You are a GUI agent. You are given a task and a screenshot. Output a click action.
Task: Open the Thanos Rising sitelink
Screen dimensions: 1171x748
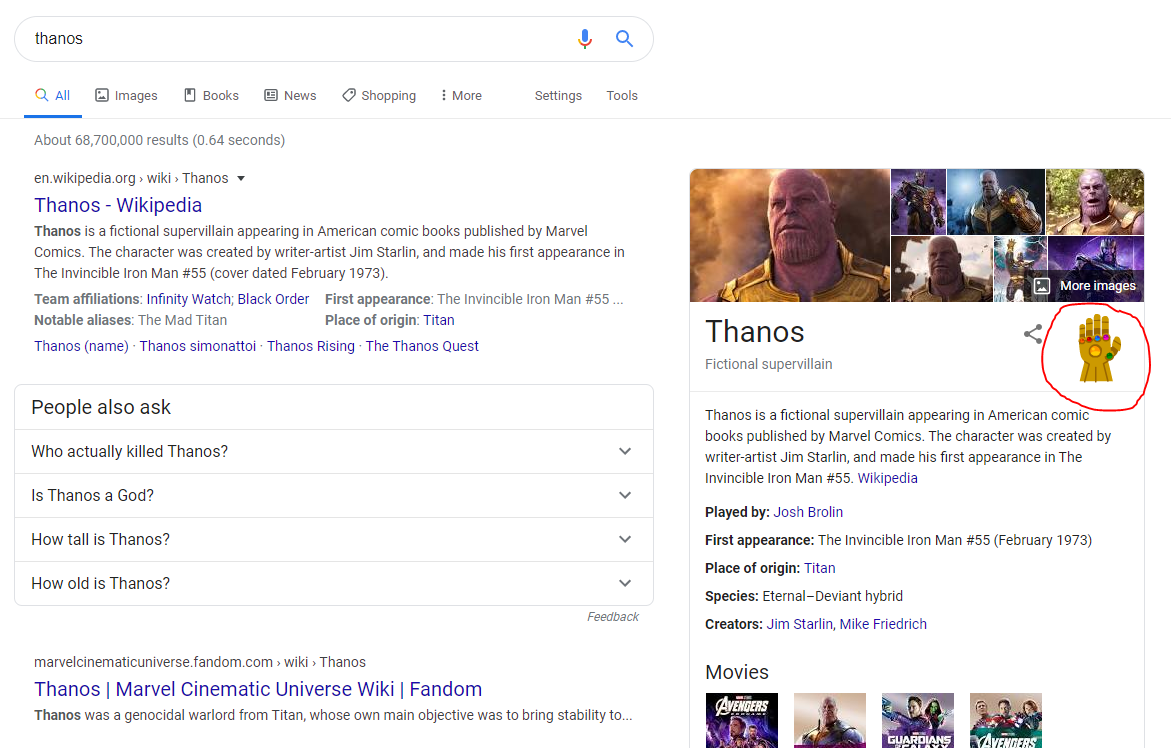311,346
